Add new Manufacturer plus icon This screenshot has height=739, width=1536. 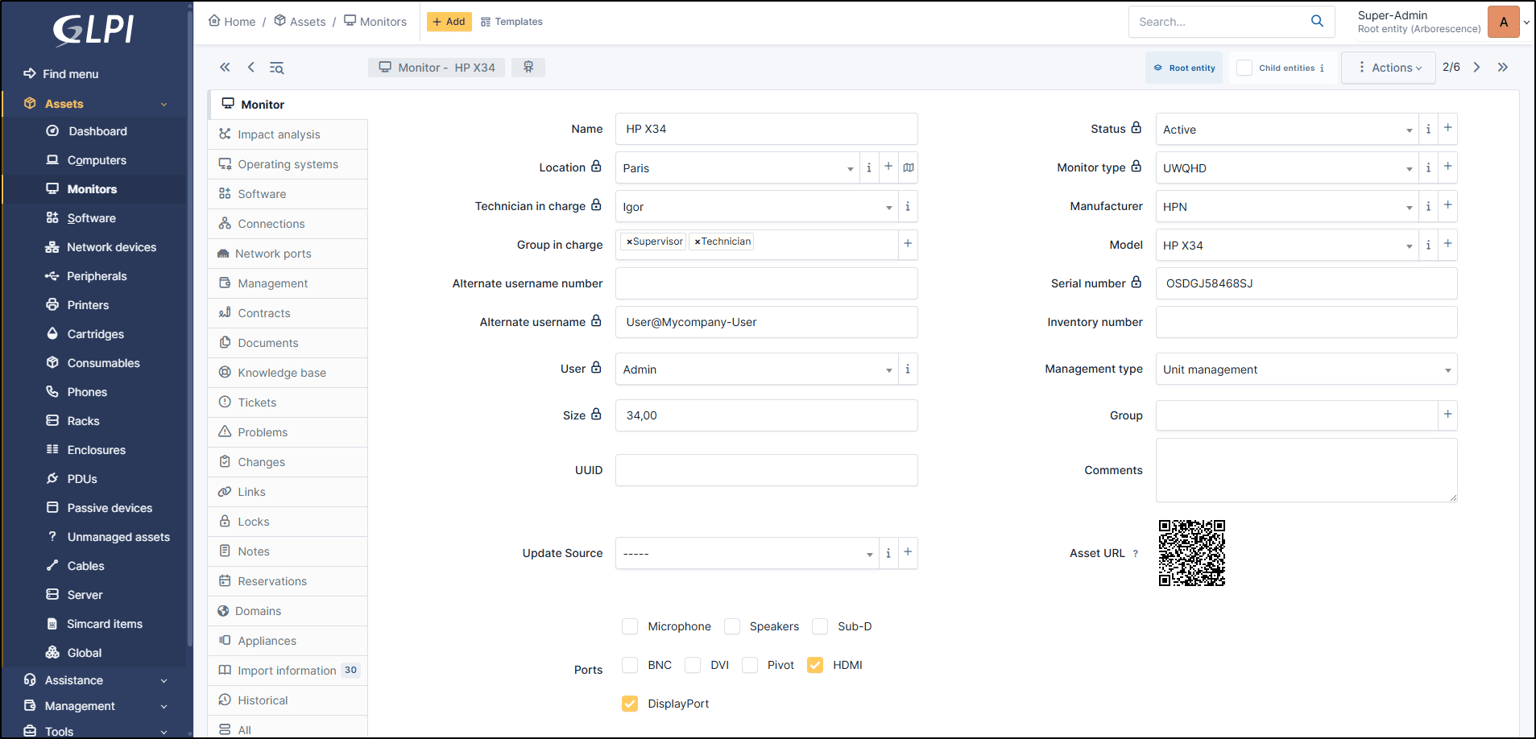click(x=1448, y=206)
